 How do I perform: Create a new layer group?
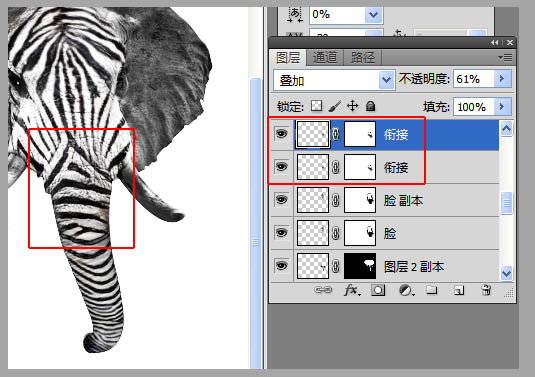(x=432, y=290)
